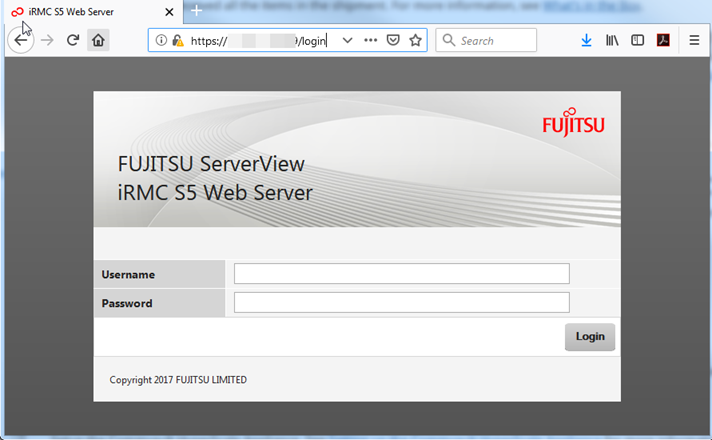Open page actions three-dot menu
This screenshot has width=712, height=440.
(x=370, y=40)
